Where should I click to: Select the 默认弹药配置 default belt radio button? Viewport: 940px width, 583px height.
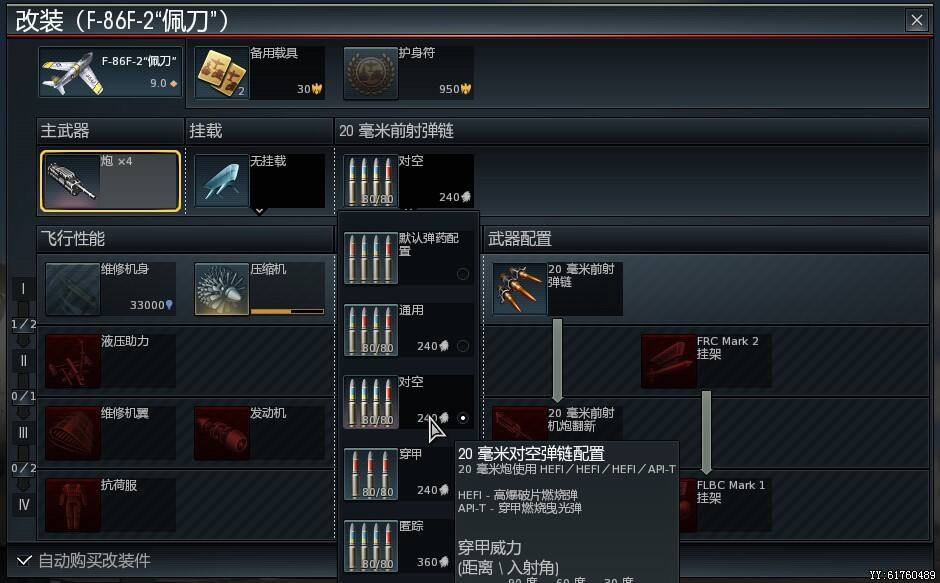pos(463,274)
